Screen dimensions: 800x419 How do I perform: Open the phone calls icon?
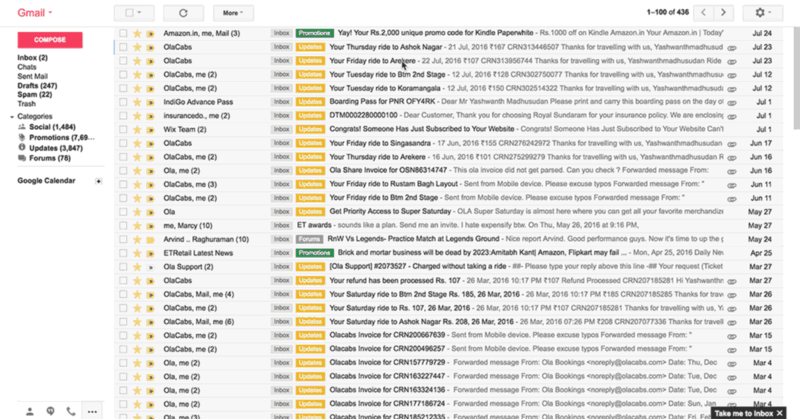click(x=71, y=411)
